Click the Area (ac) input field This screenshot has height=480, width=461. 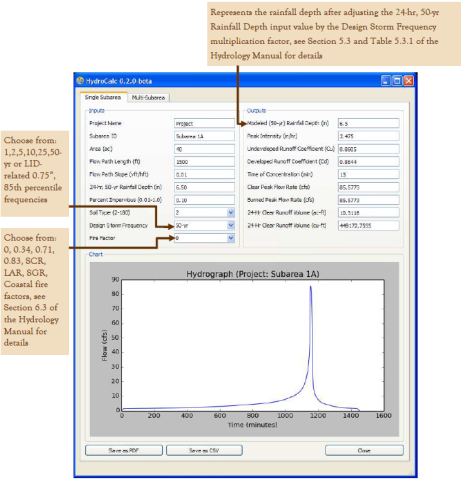tap(204, 149)
